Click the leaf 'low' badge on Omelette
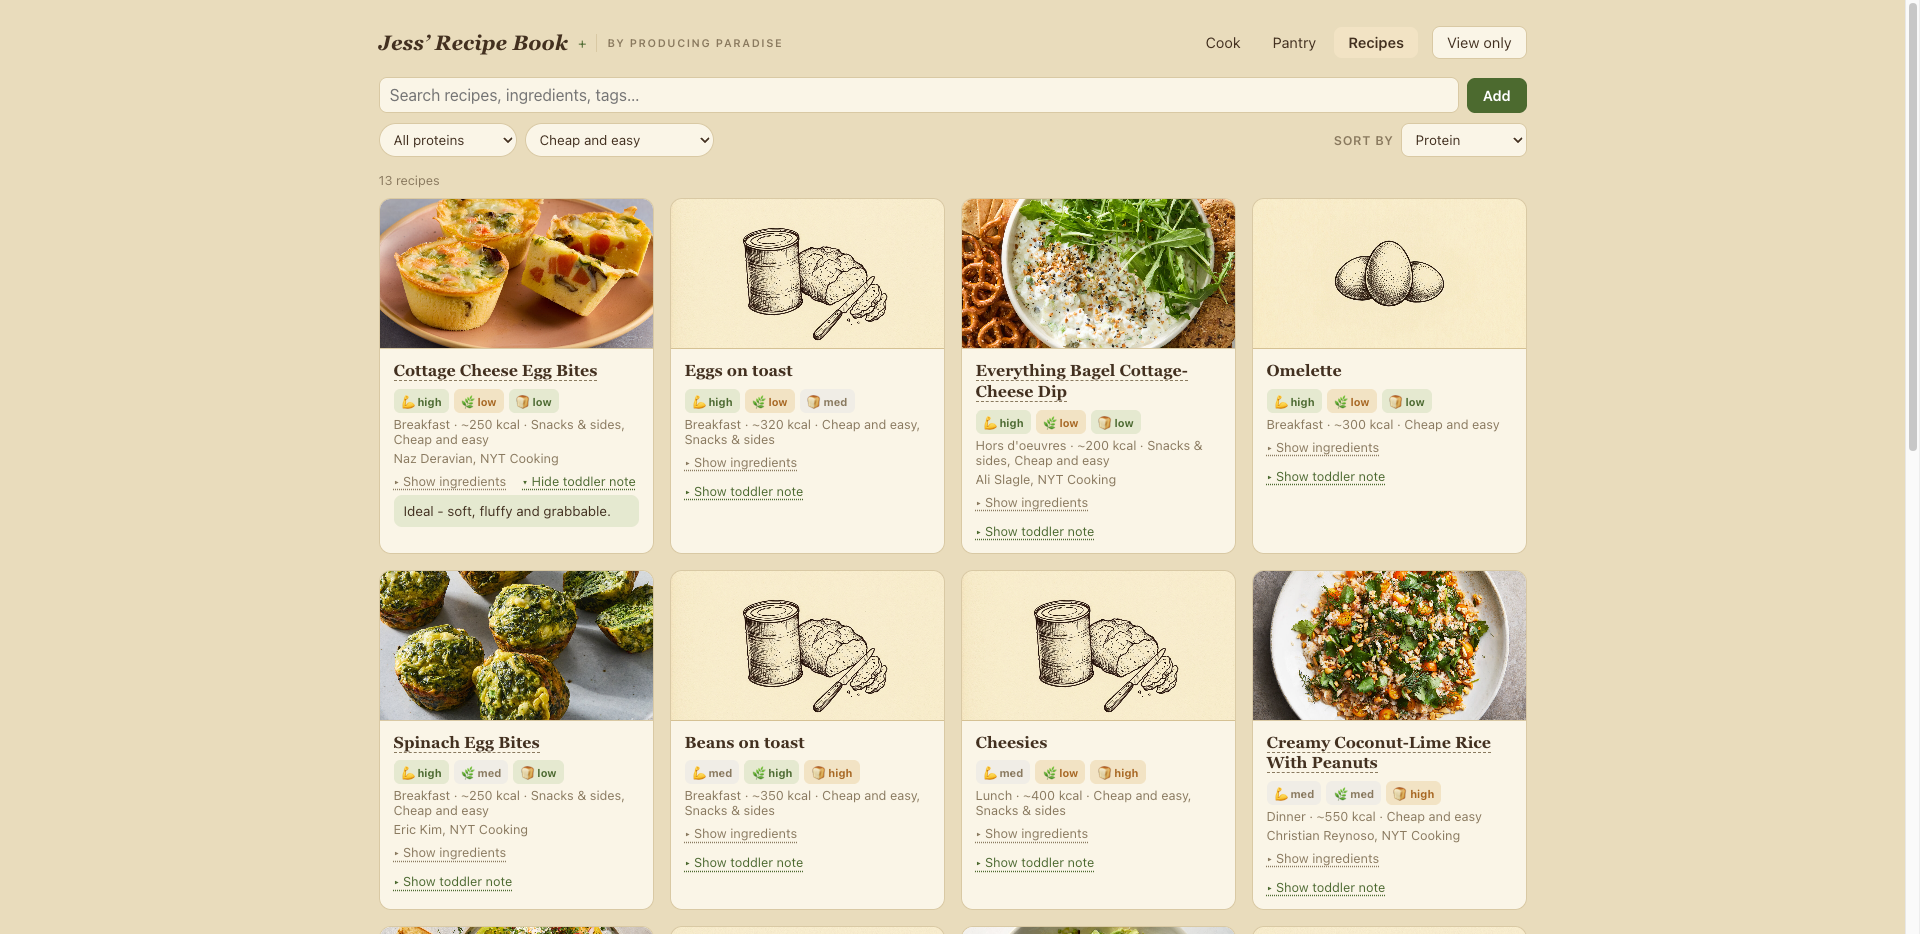Image resolution: width=1920 pixels, height=934 pixels. tap(1352, 402)
